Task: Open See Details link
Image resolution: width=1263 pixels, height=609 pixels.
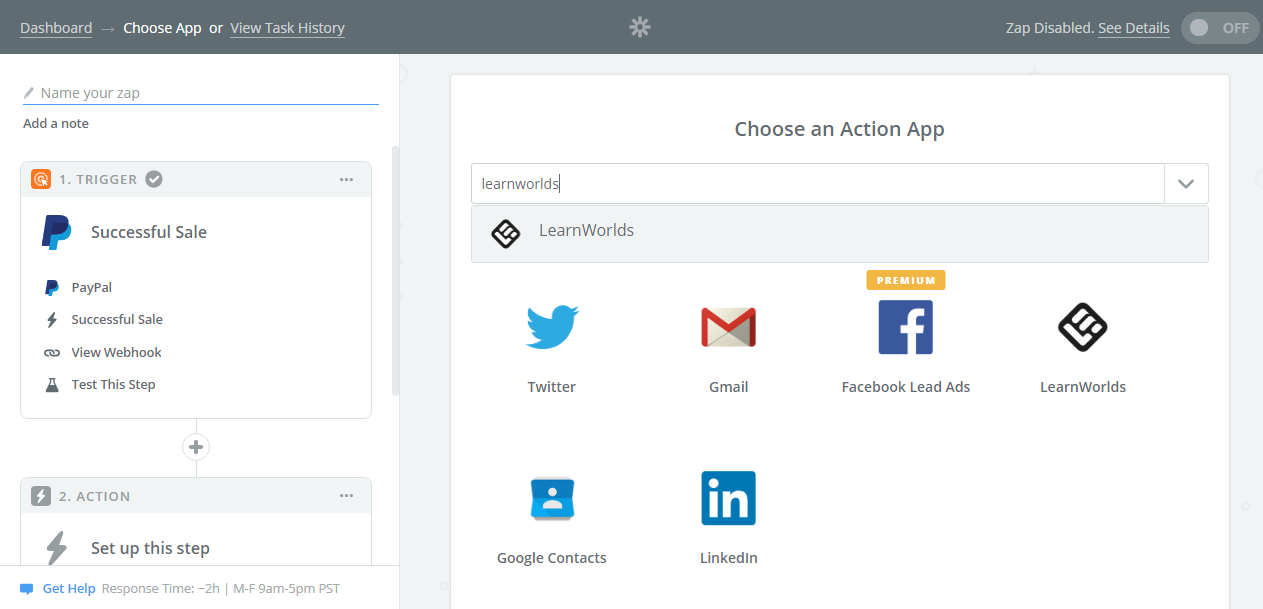Action: (1133, 28)
